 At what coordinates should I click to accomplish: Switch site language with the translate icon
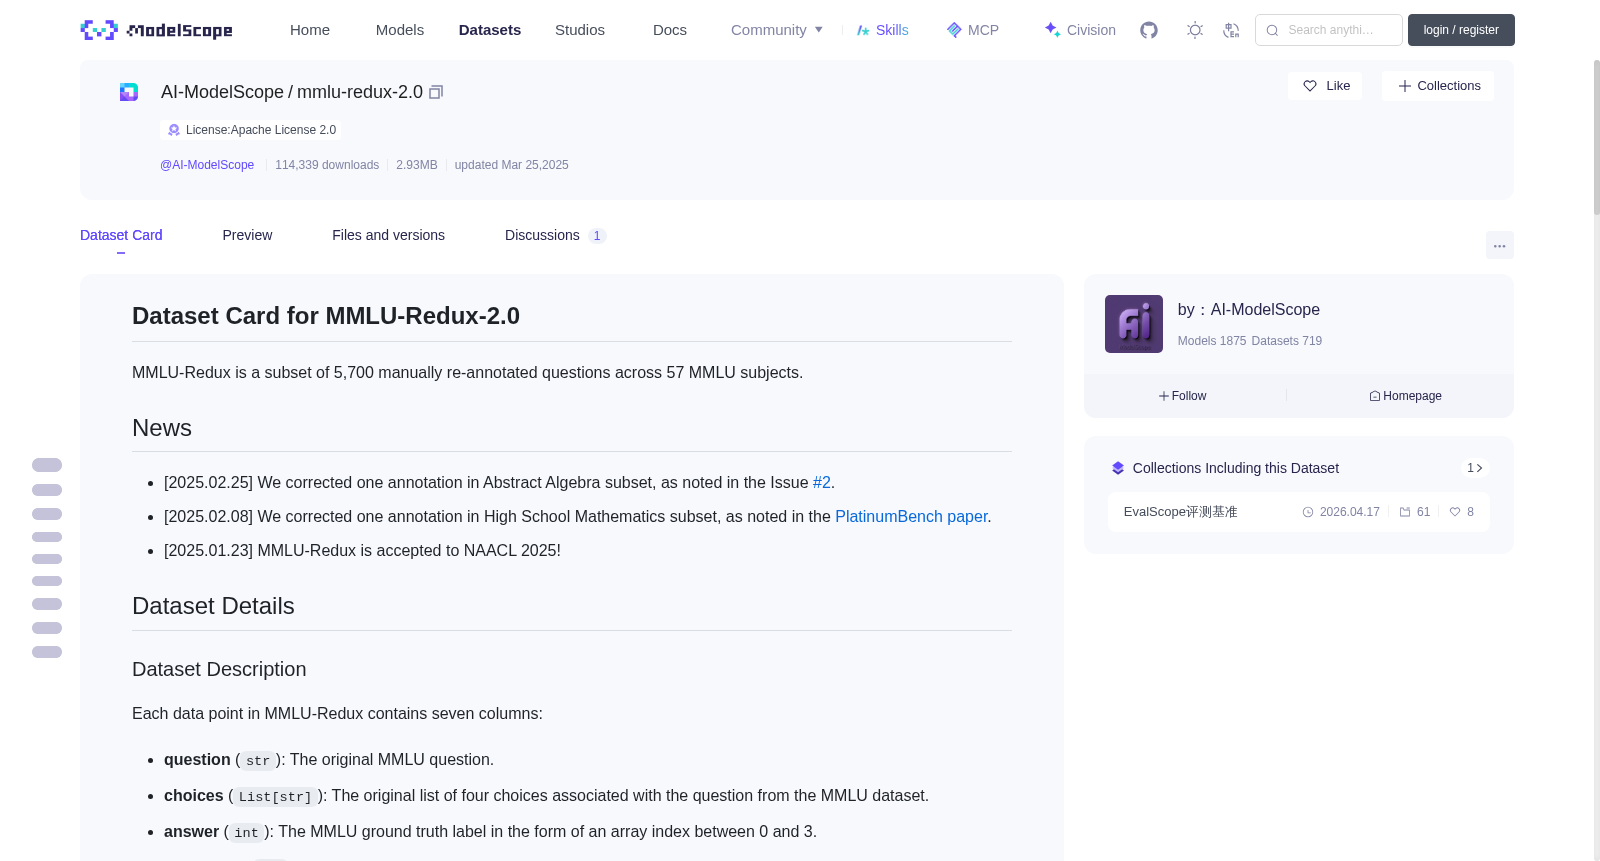pos(1231,30)
